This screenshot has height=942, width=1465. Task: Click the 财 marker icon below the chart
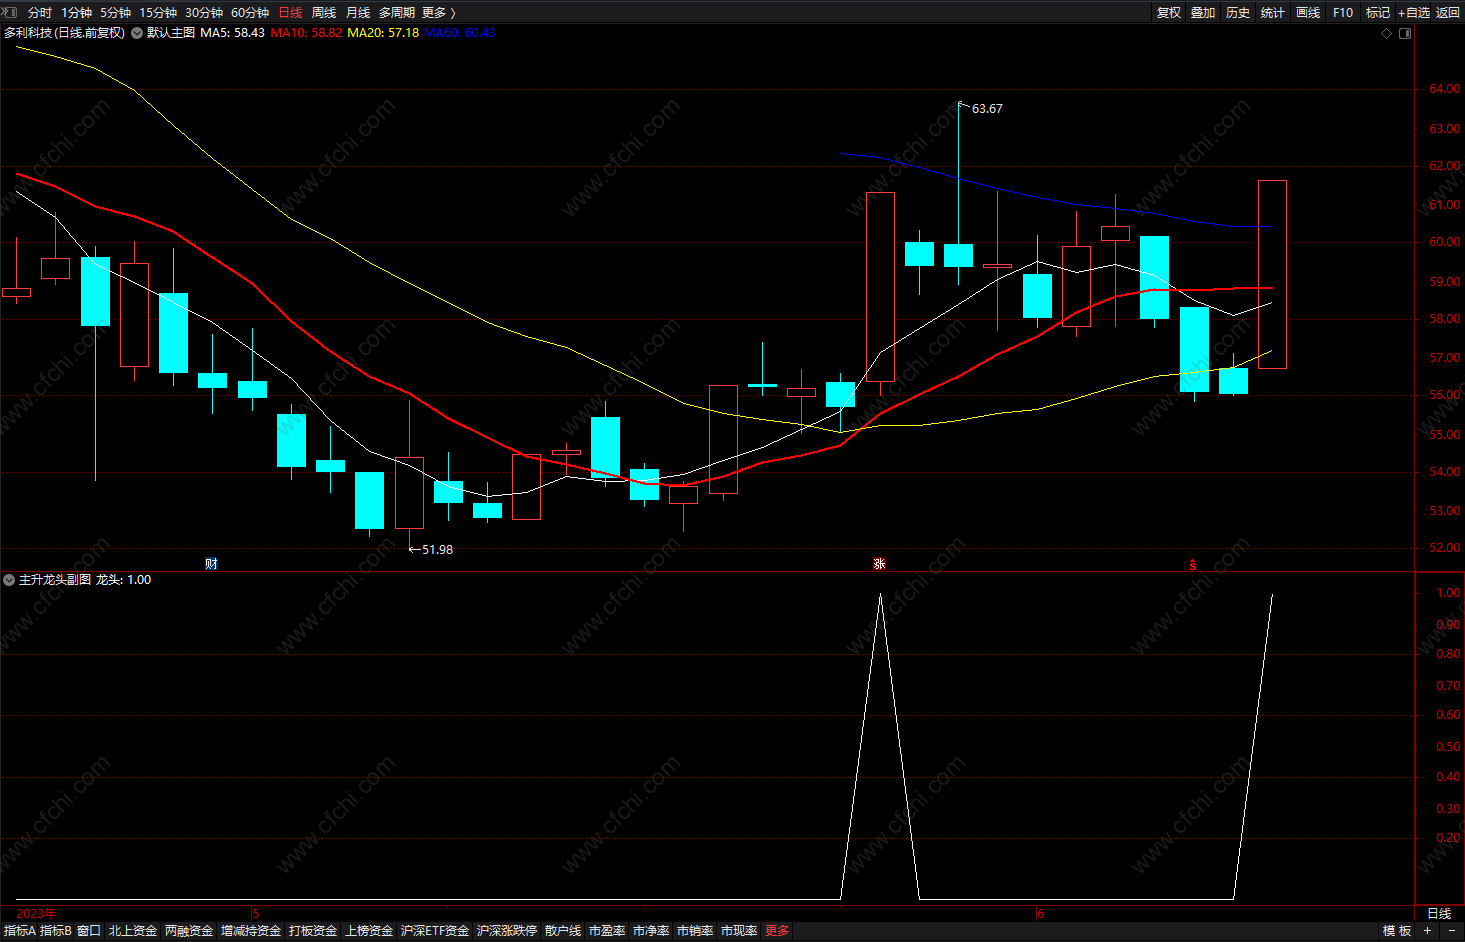pyautogui.click(x=211, y=564)
